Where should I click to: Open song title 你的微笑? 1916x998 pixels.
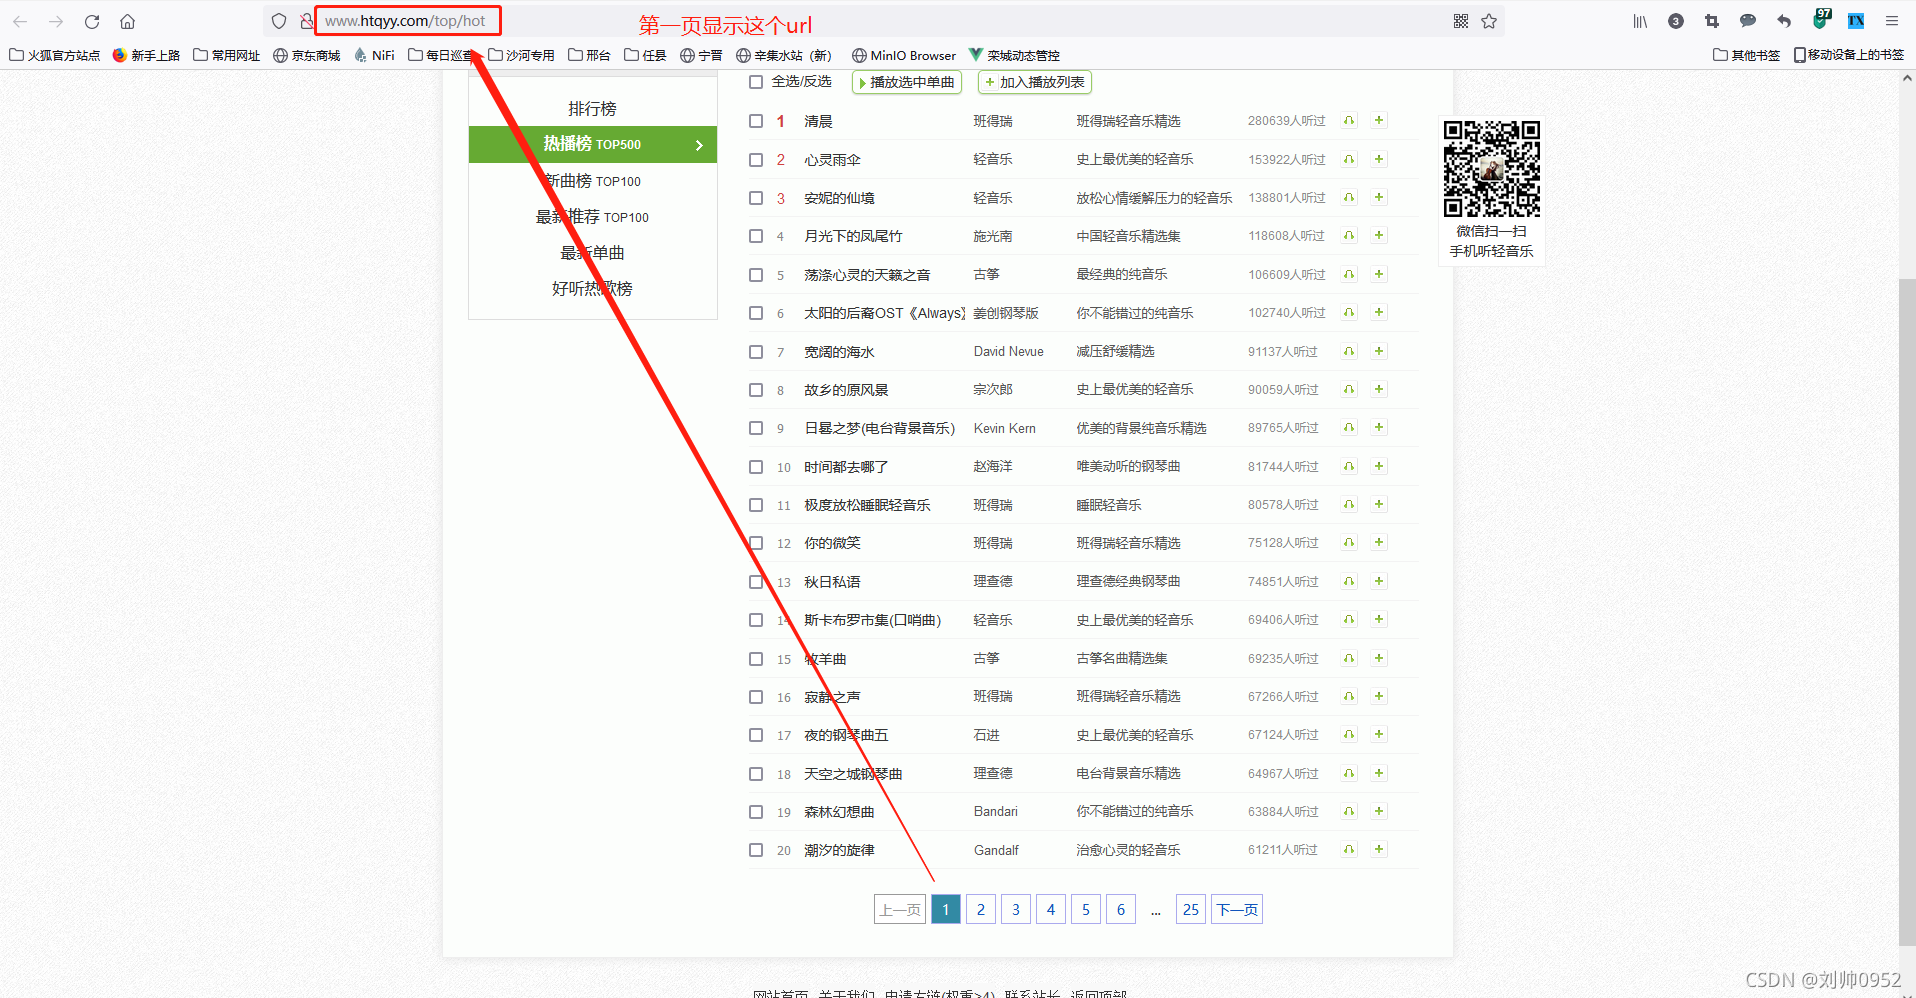tap(832, 543)
